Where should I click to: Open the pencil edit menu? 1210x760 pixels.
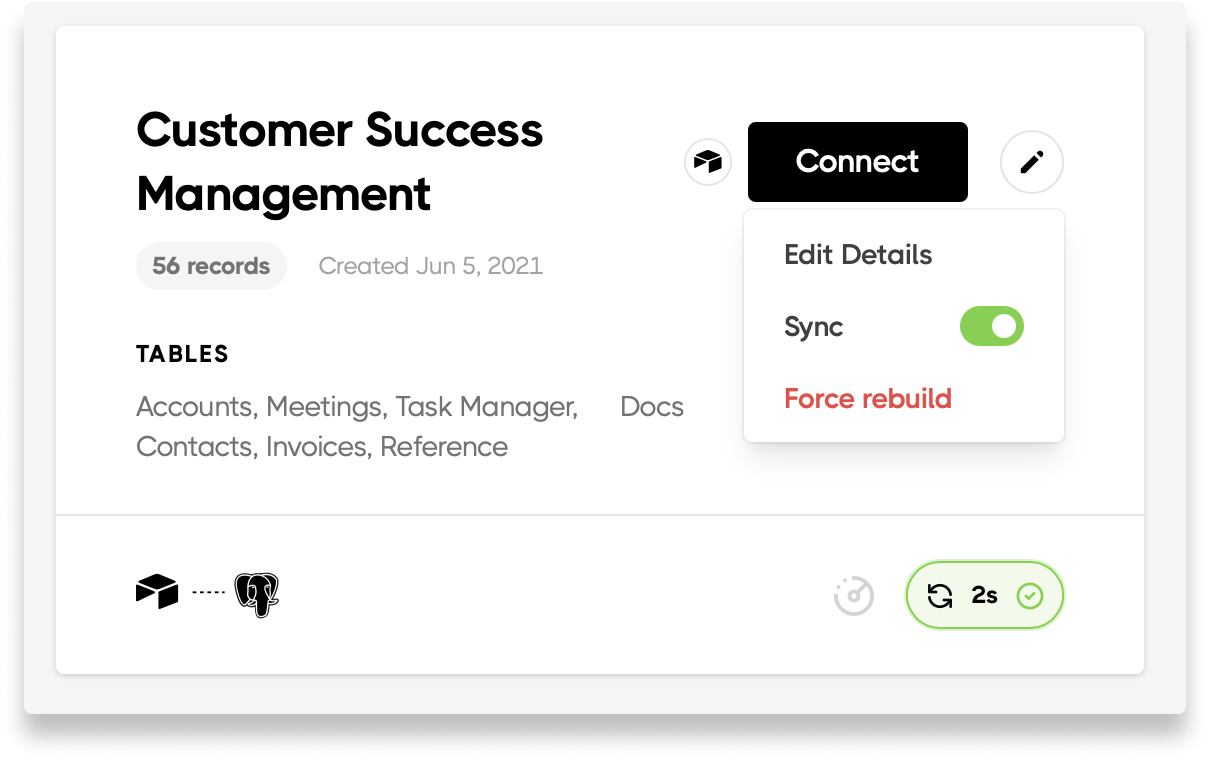(1032, 162)
